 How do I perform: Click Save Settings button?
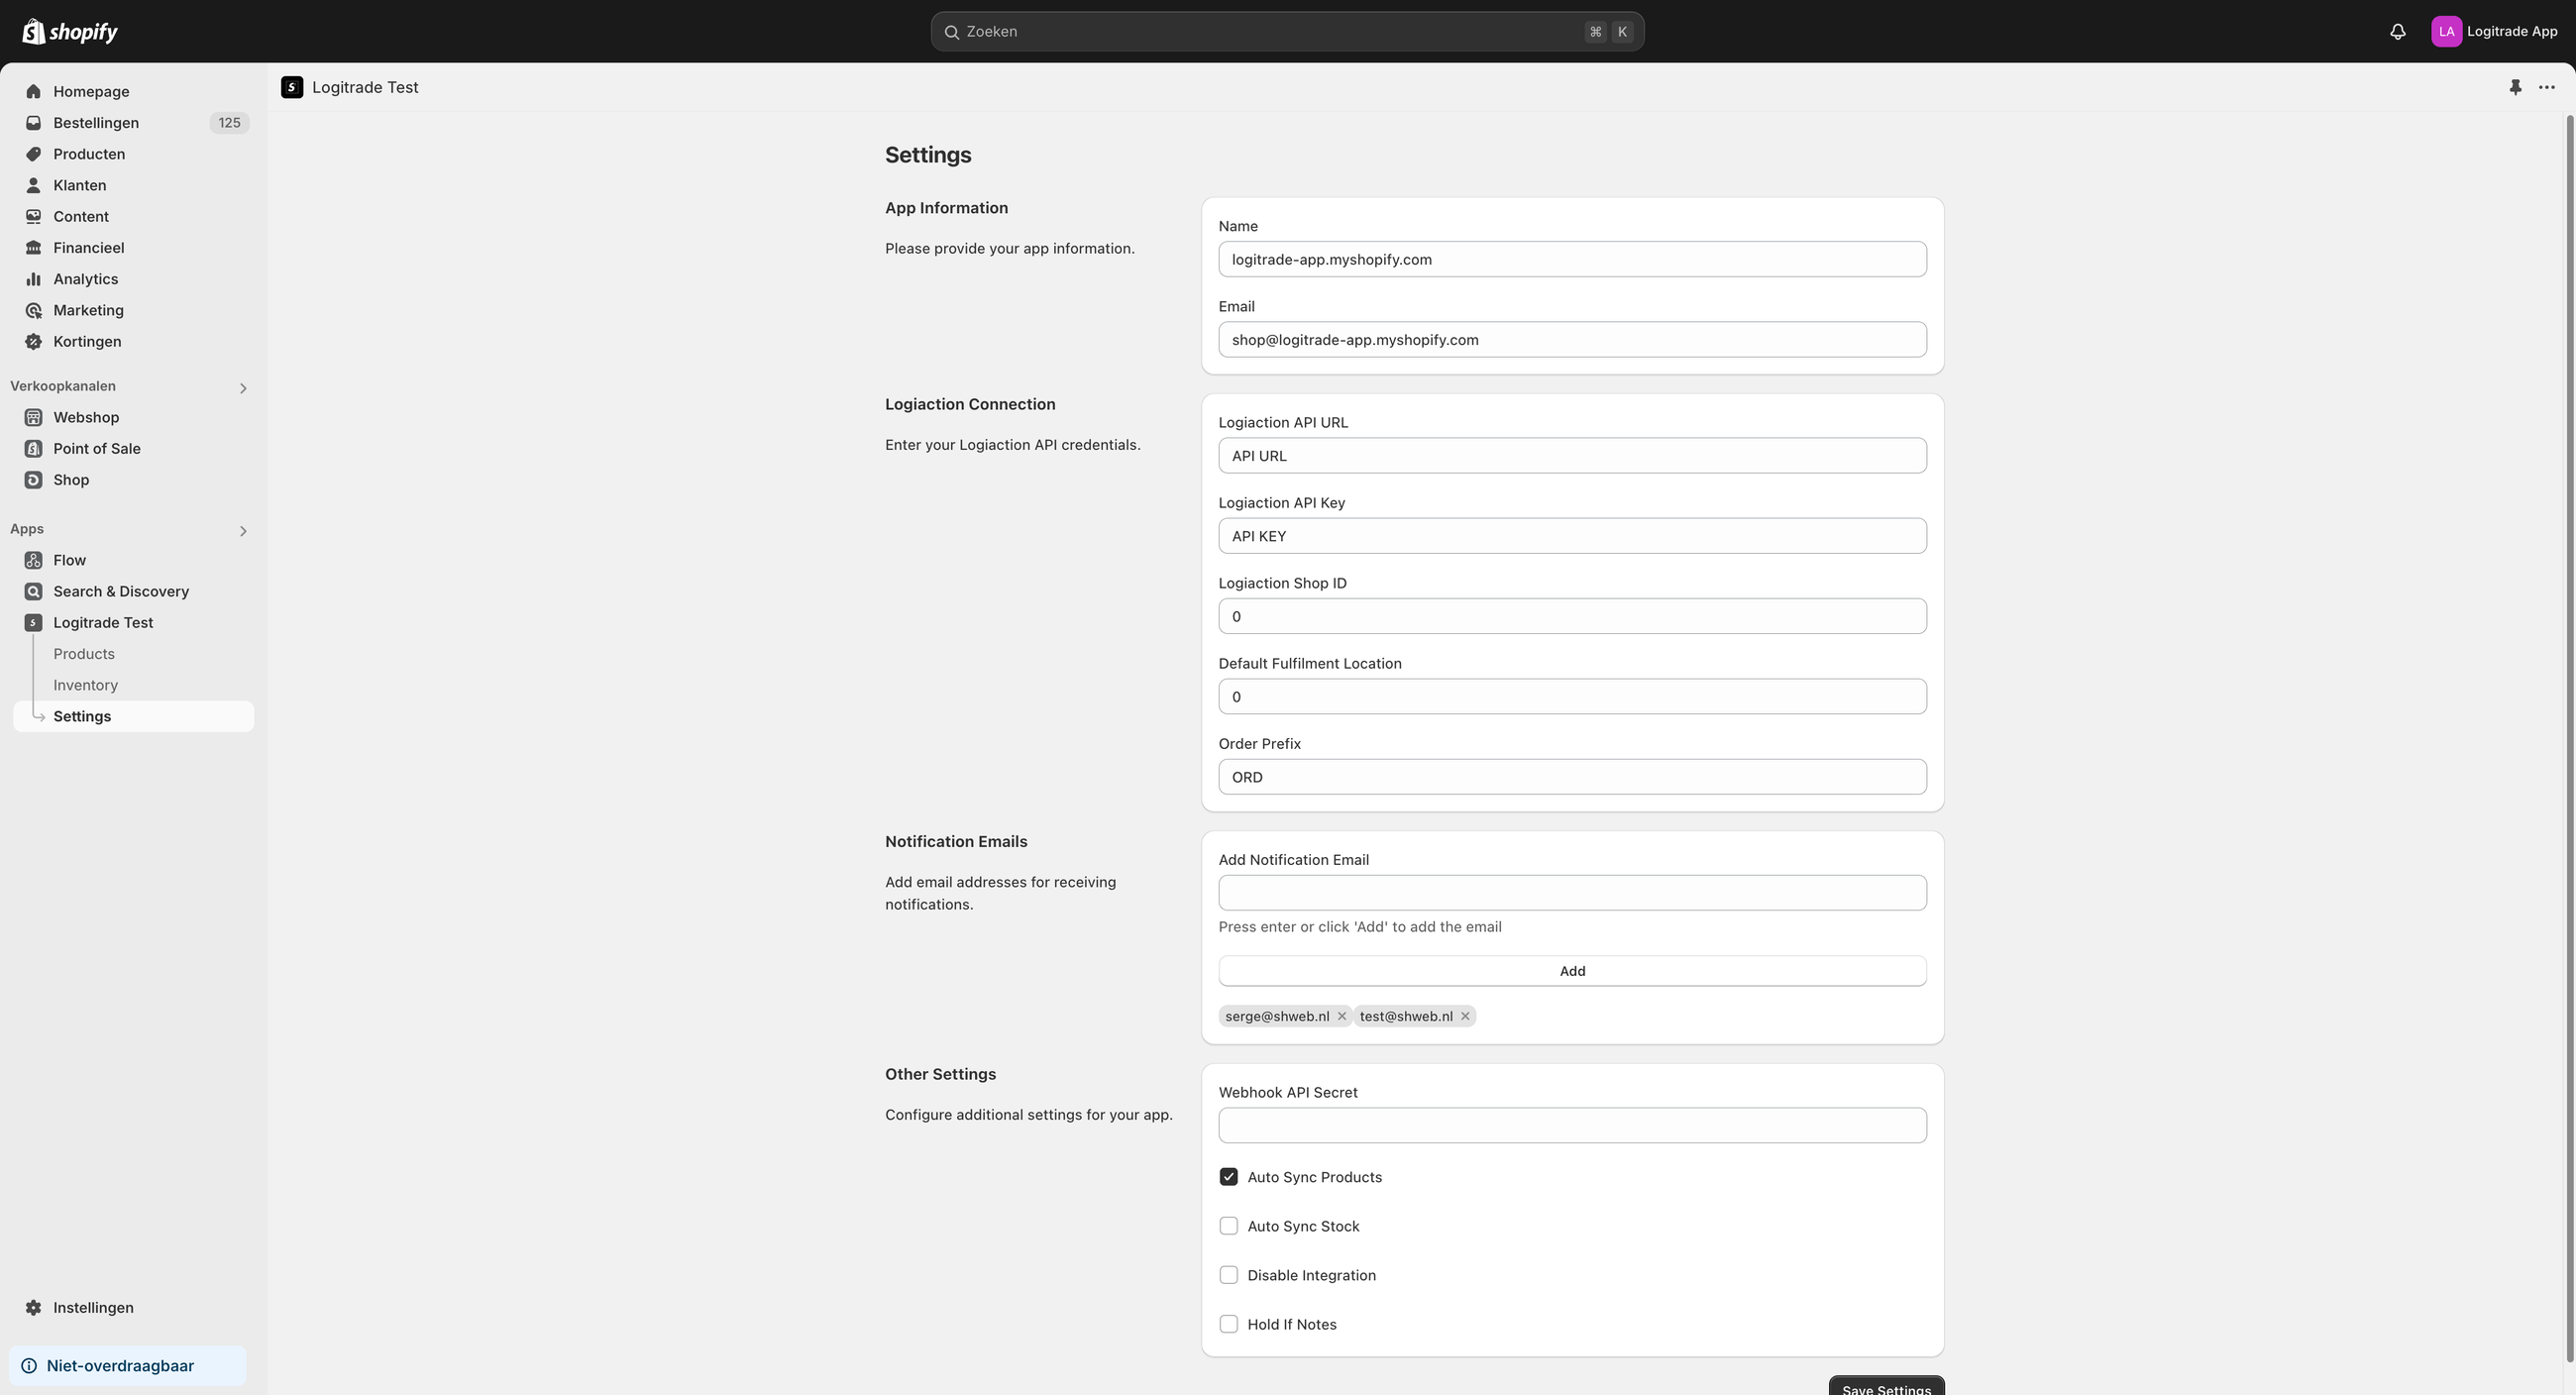tap(1886, 1386)
